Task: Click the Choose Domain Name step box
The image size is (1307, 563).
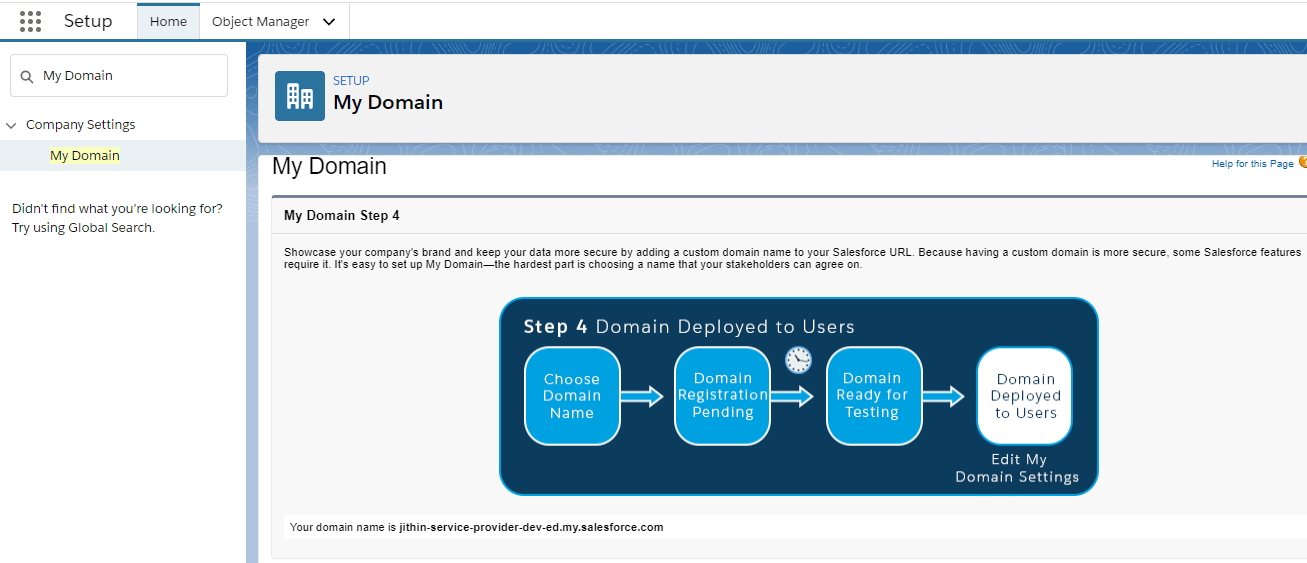Action: coord(572,396)
